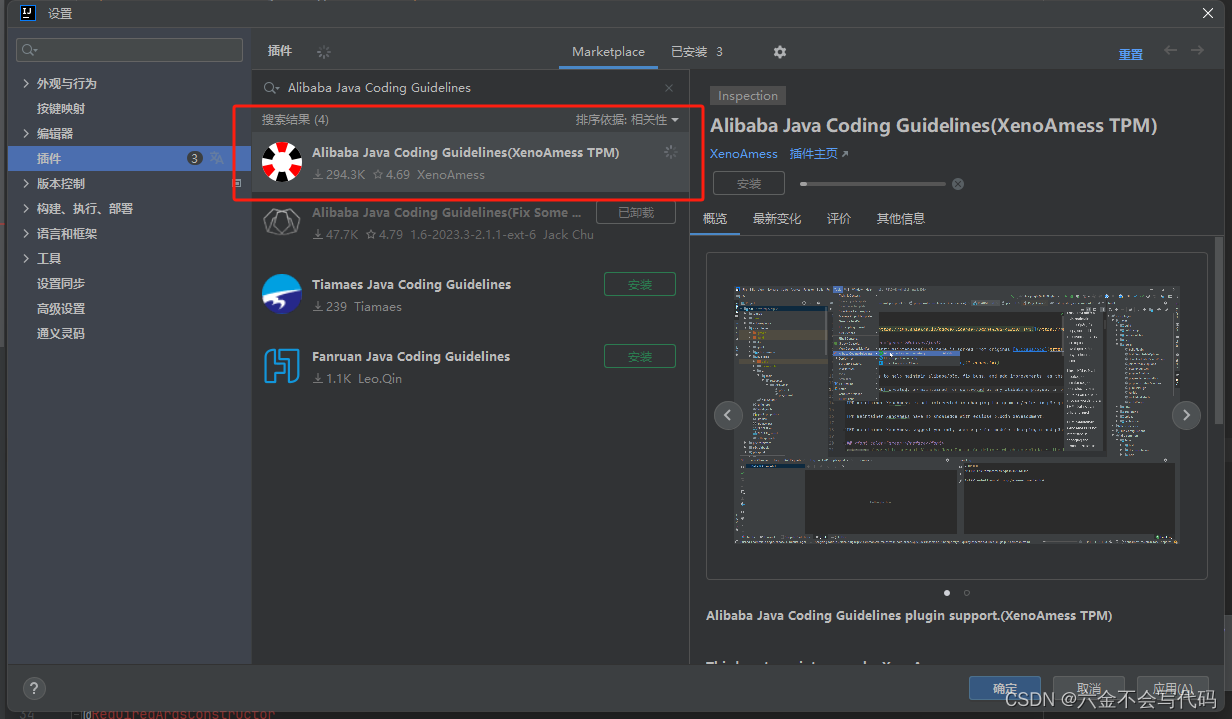Expand the 语言和框架 settings group
Viewport: 1232px width, 719px height.
pos(26,234)
